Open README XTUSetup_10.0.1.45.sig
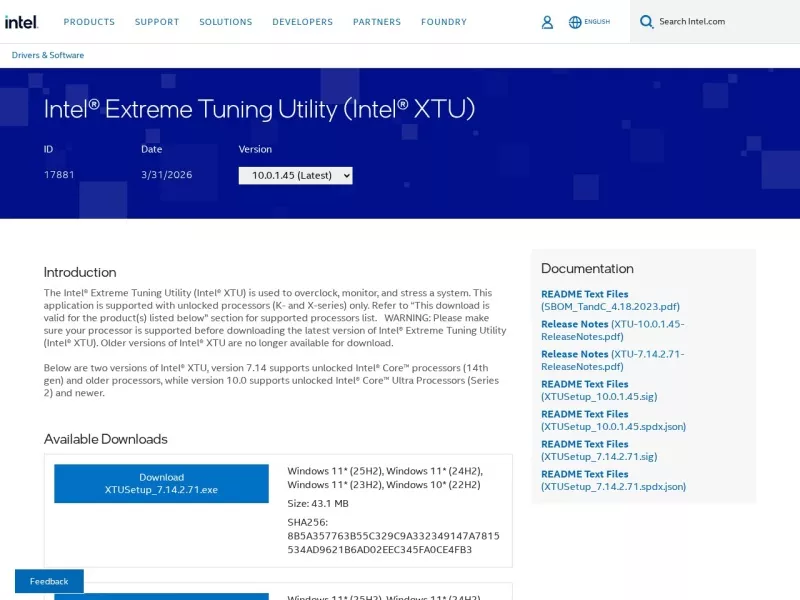Screen dimensions: 800x600 599,390
